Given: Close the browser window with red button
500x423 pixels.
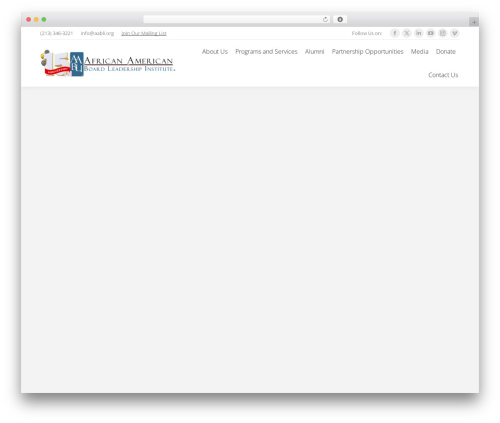Looking at the screenshot, I should [29, 19].
